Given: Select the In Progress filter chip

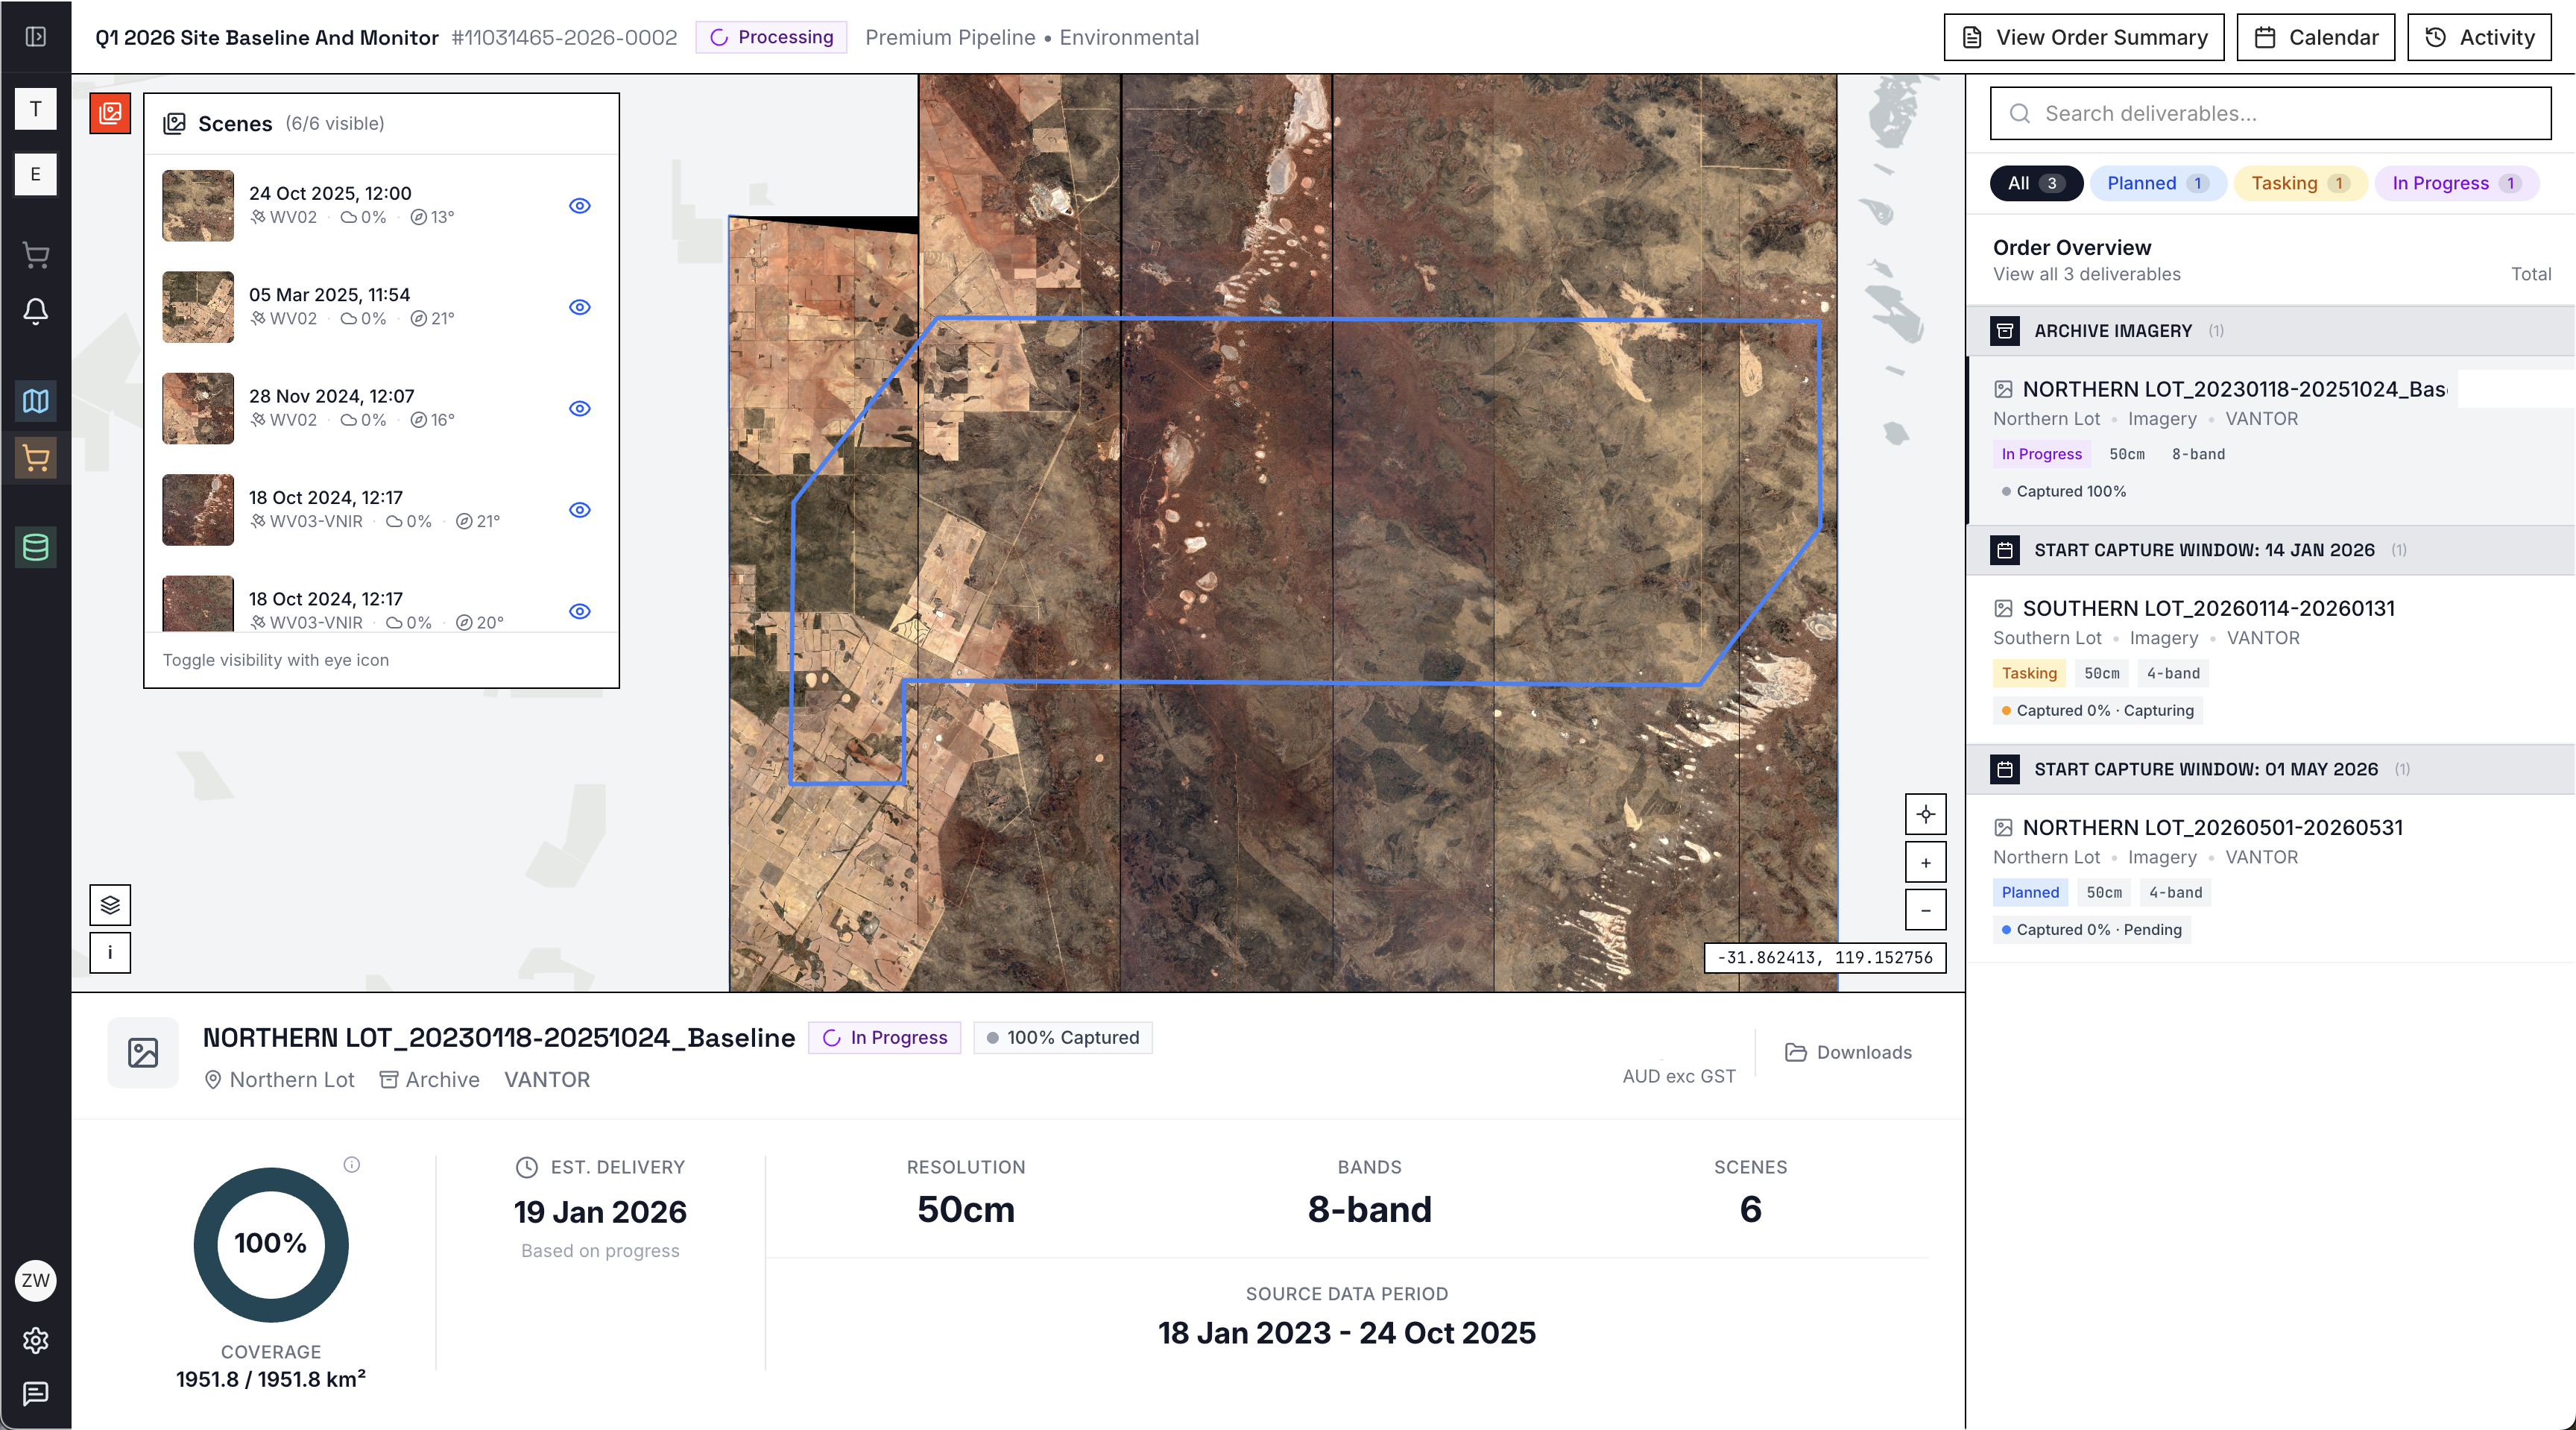Looking at the screenshot, I should click(2457, 183).
